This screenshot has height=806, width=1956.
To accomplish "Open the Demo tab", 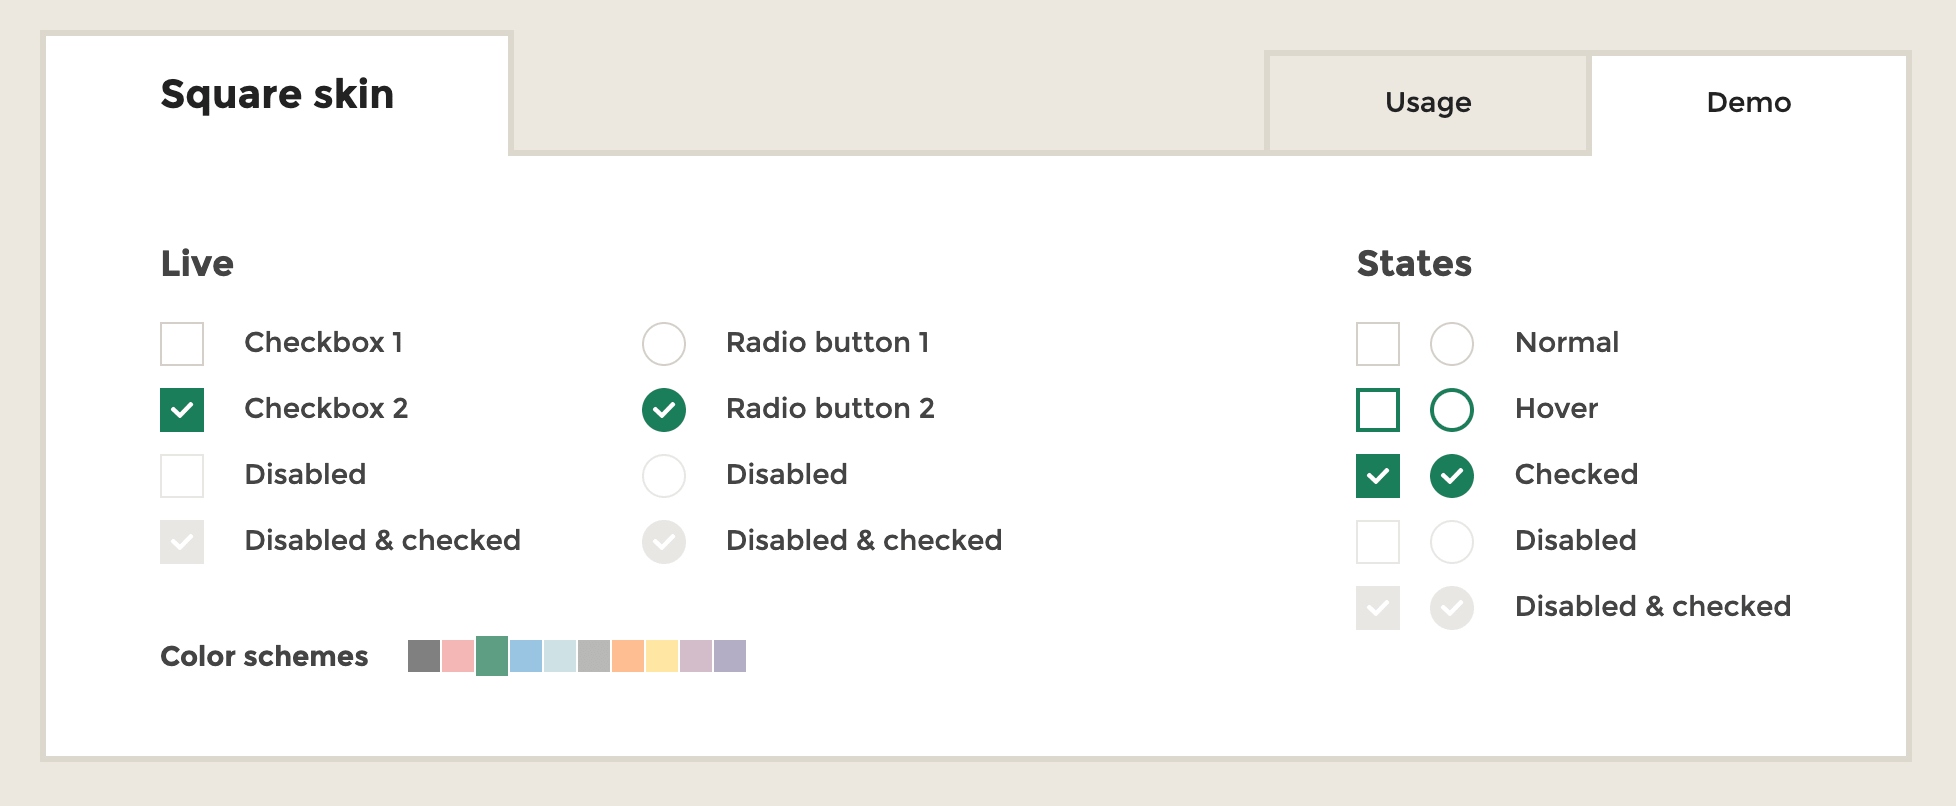I will 1748,102.
